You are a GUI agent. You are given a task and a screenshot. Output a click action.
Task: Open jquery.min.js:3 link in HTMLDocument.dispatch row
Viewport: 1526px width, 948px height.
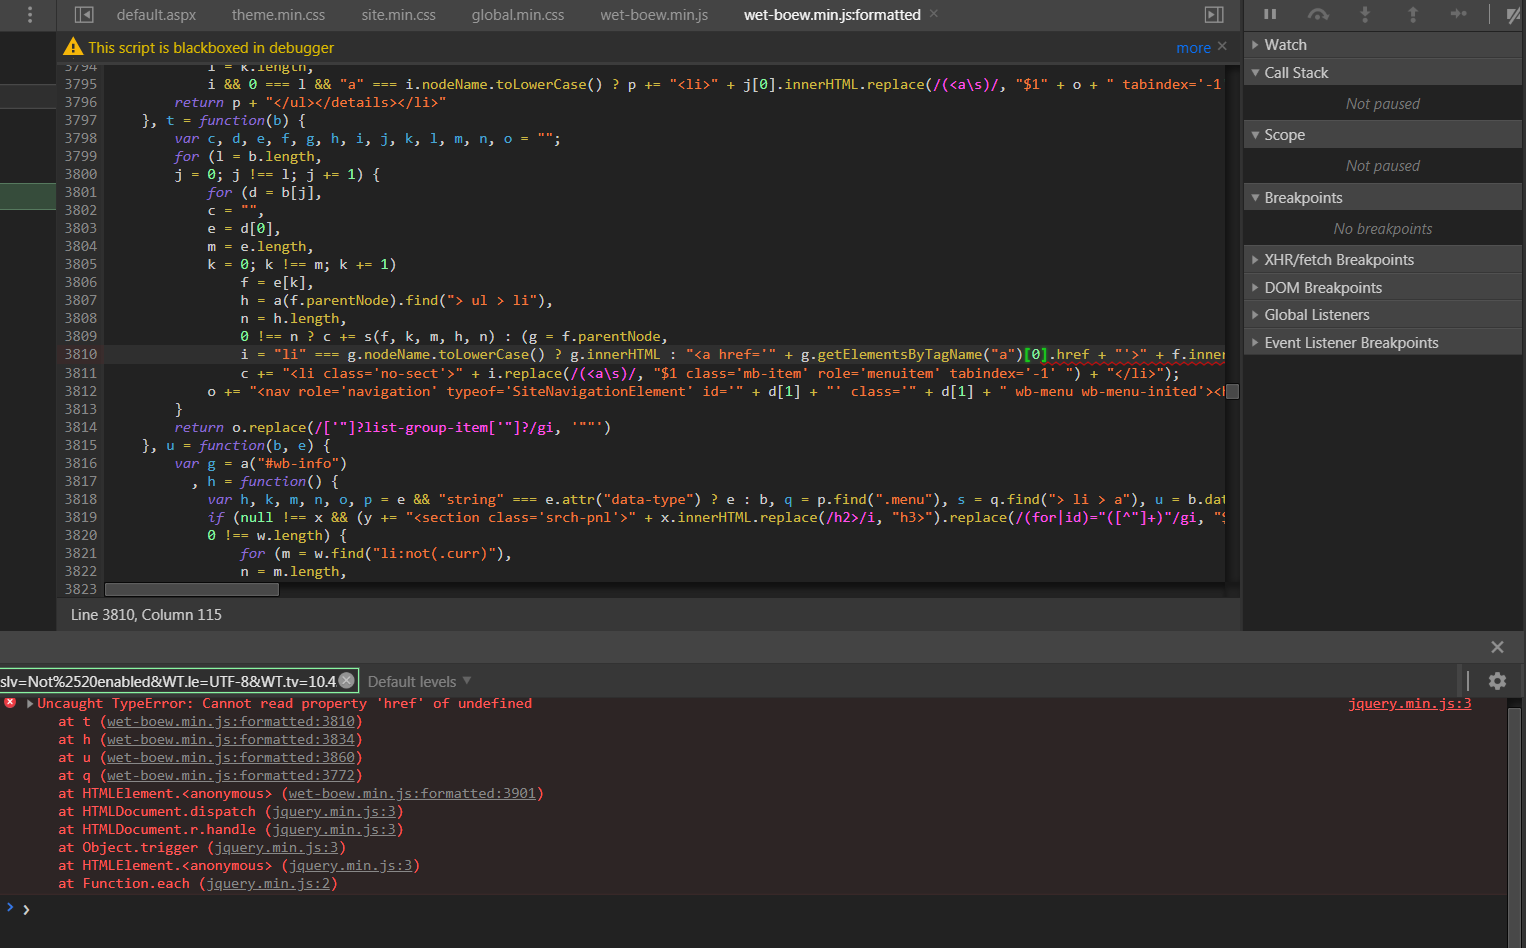334,812
